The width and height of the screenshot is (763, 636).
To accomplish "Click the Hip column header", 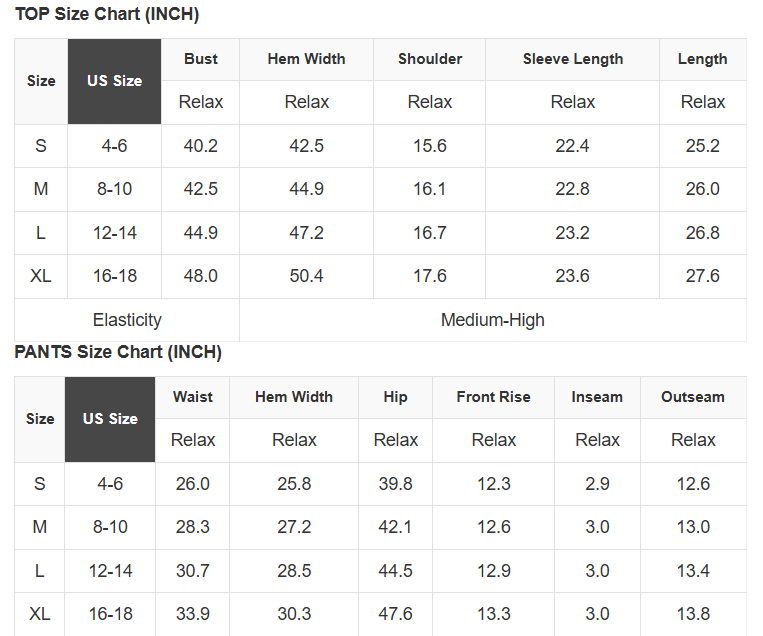I will [x=396, y=397].
